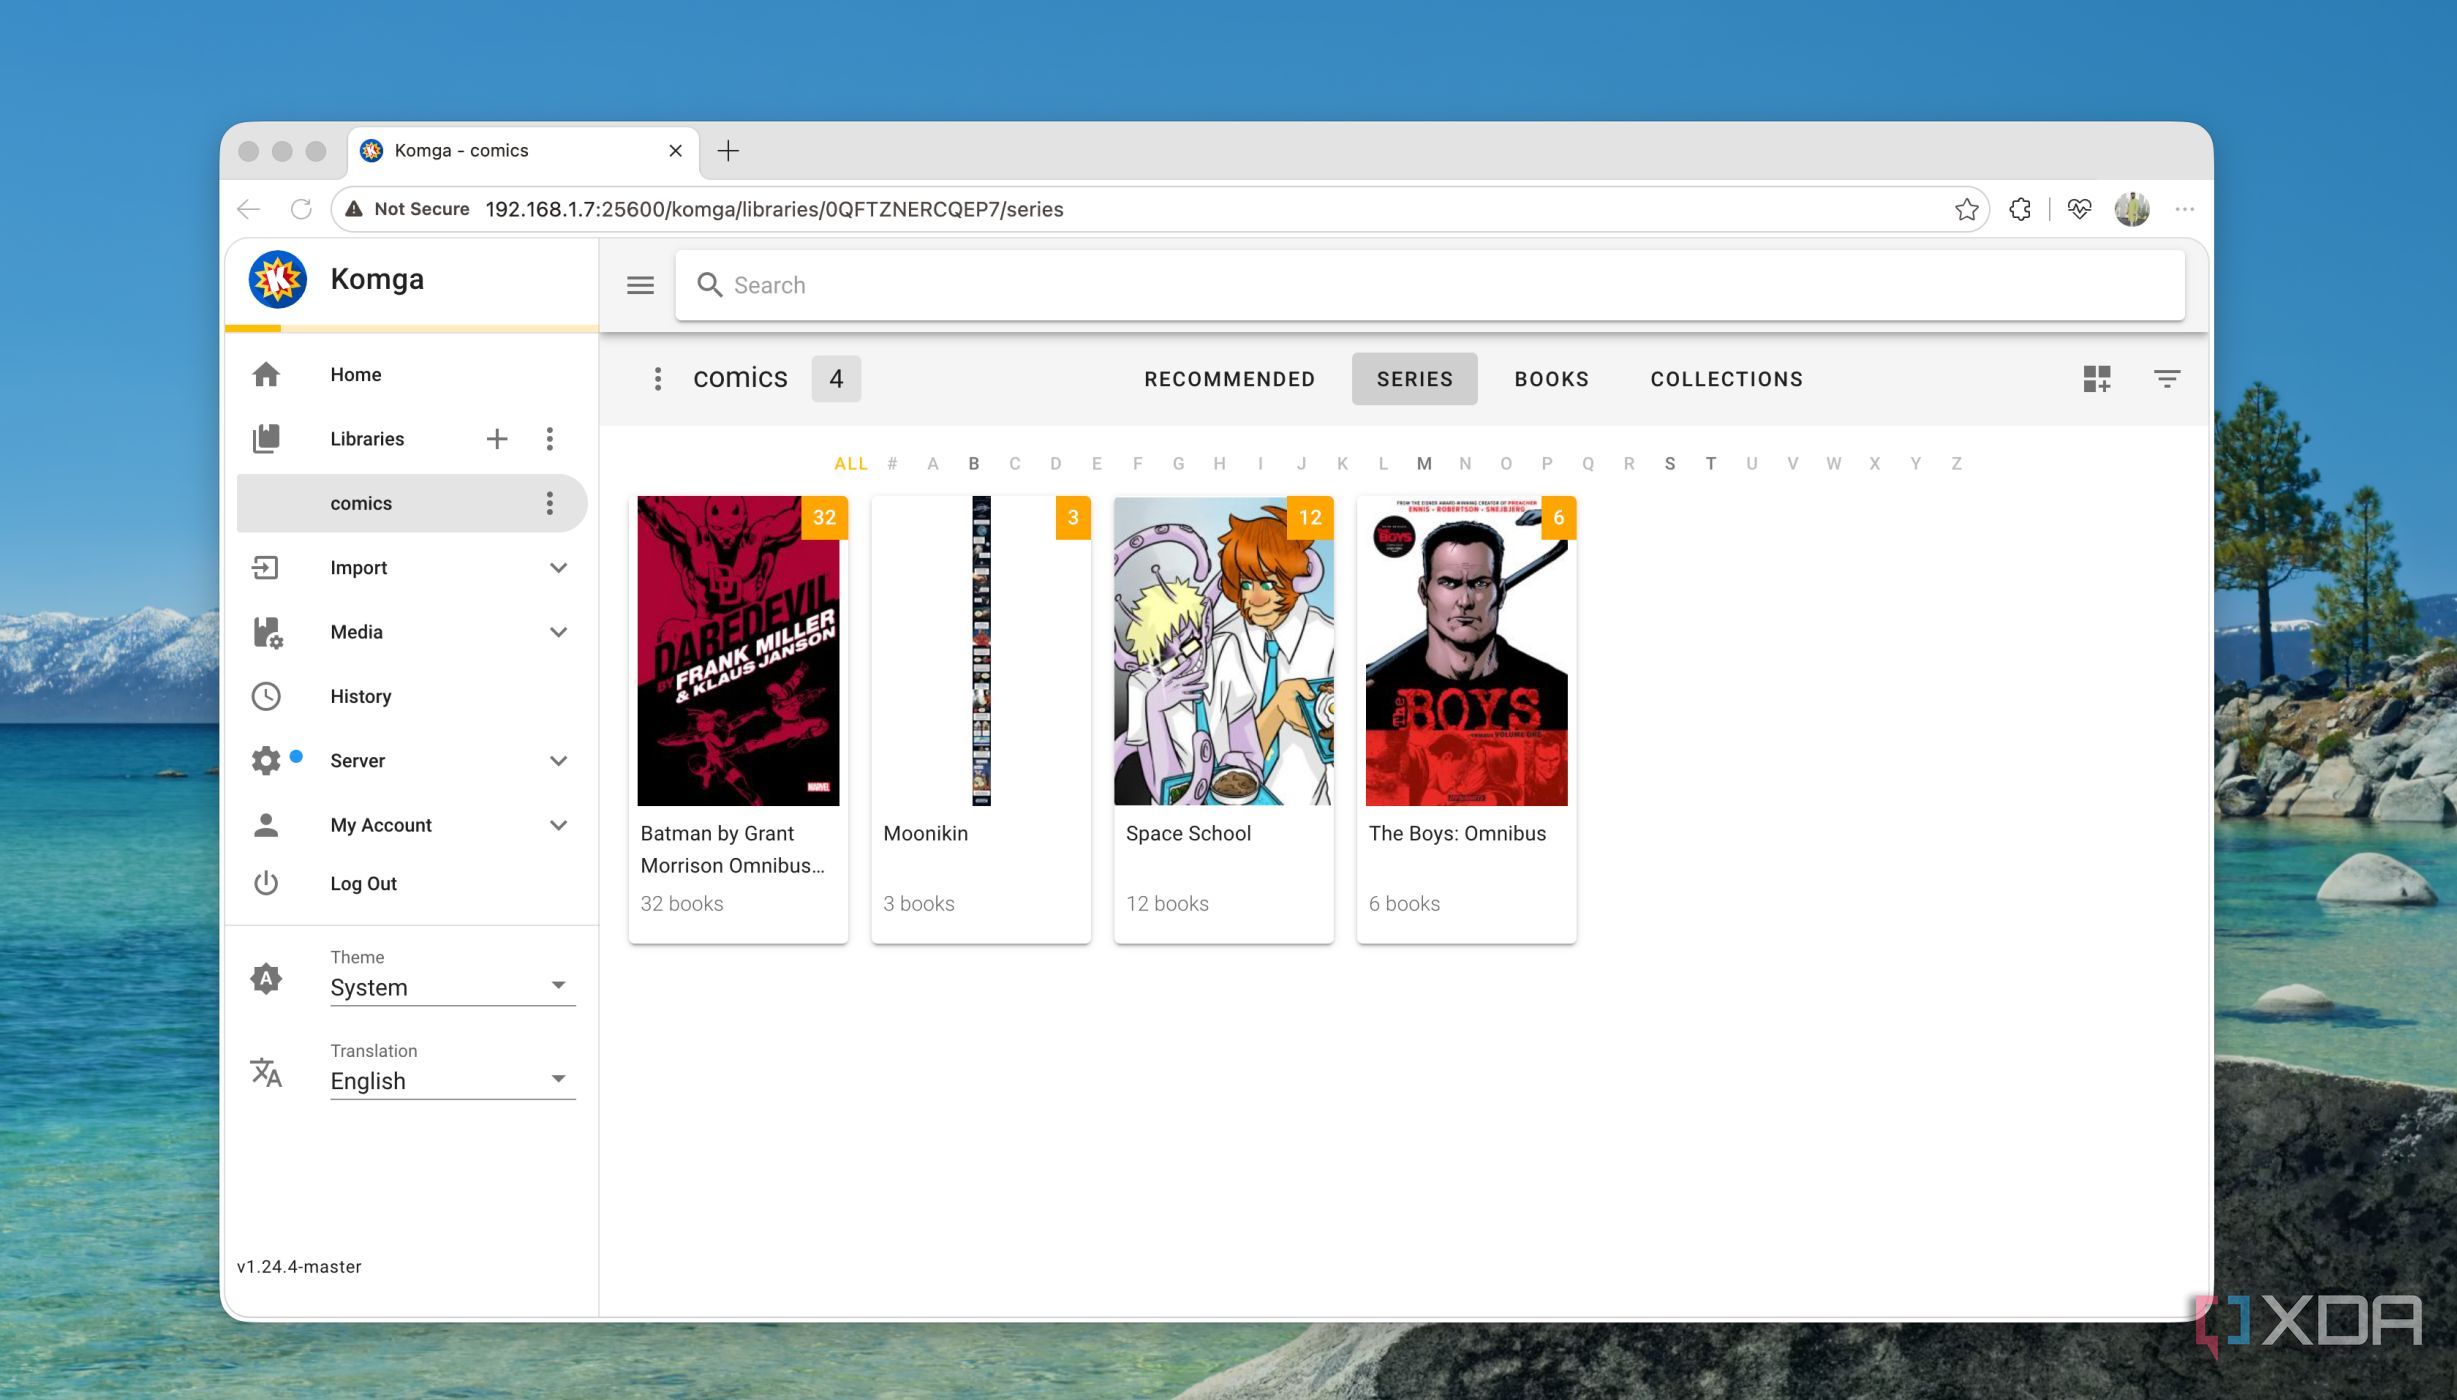Image resolution: width=2457 pixels, height=1400 pixels.
Task: Click browser heartbeat essentials icon
Action: point(2079,209)
